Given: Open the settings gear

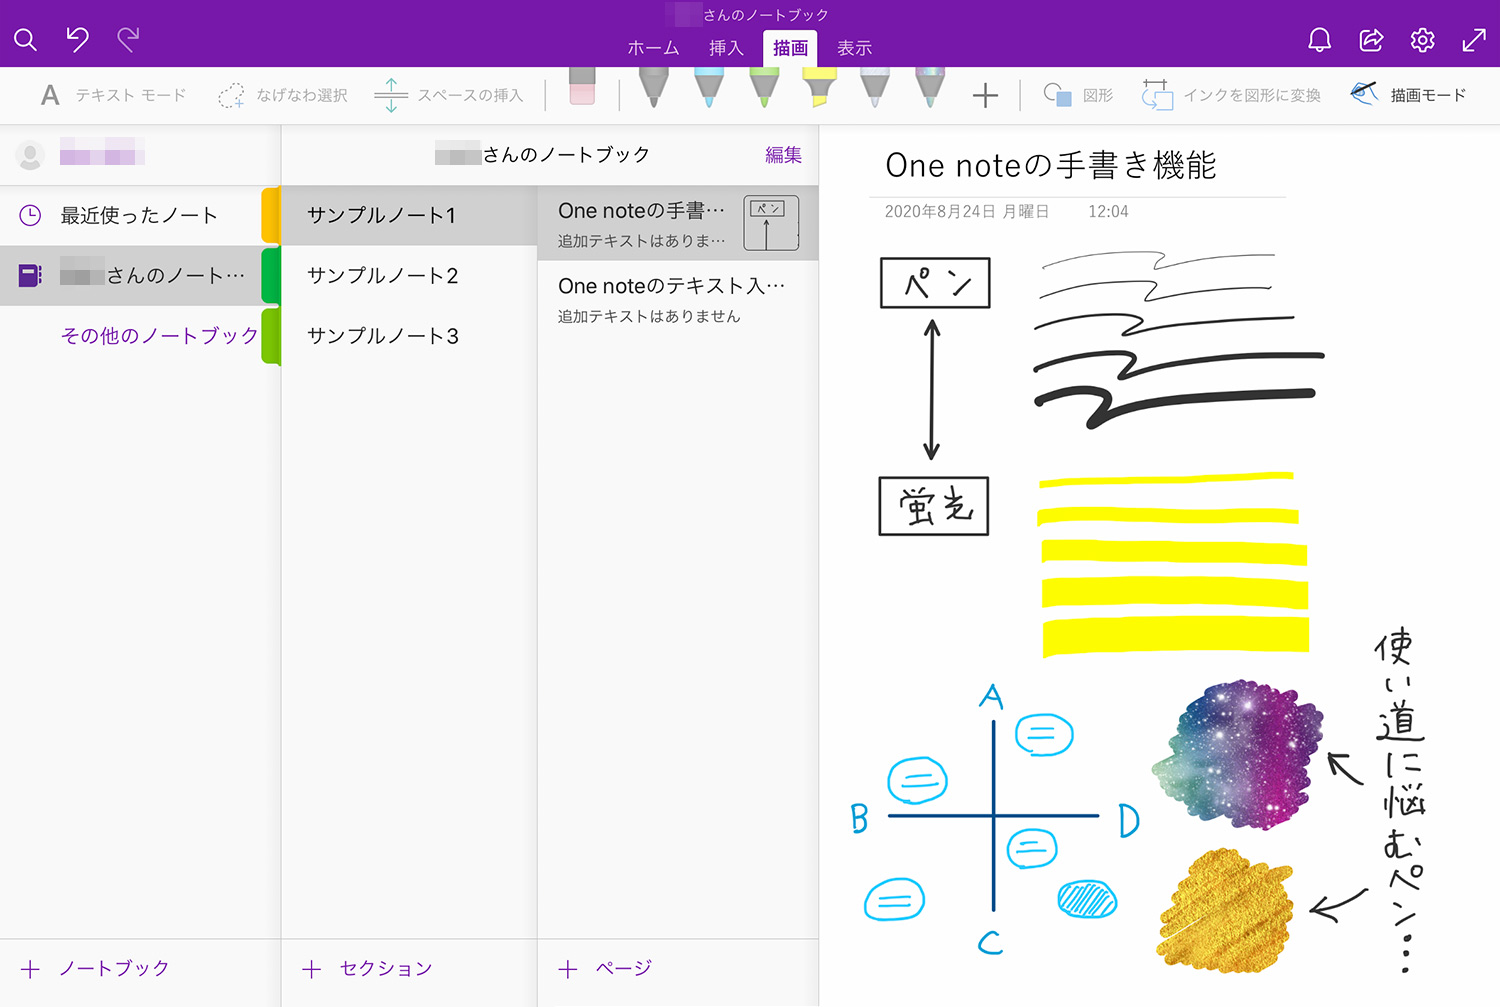Looking at the screenshot, I should tap(1422, 40).
